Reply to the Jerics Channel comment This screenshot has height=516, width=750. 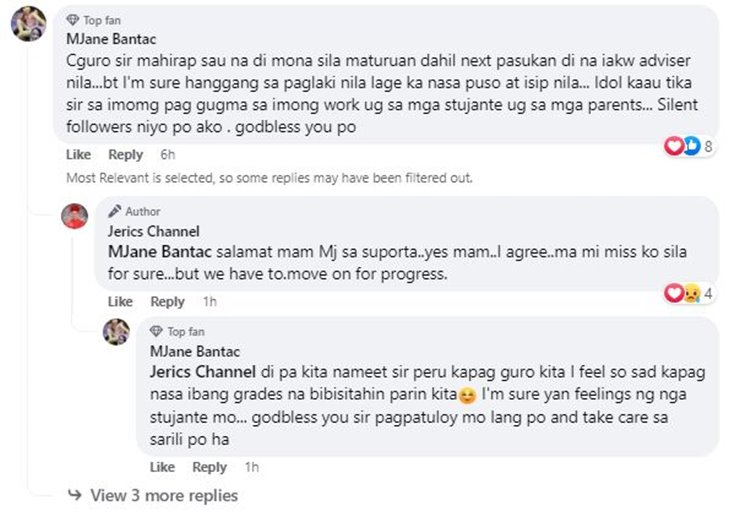(167, 302)
